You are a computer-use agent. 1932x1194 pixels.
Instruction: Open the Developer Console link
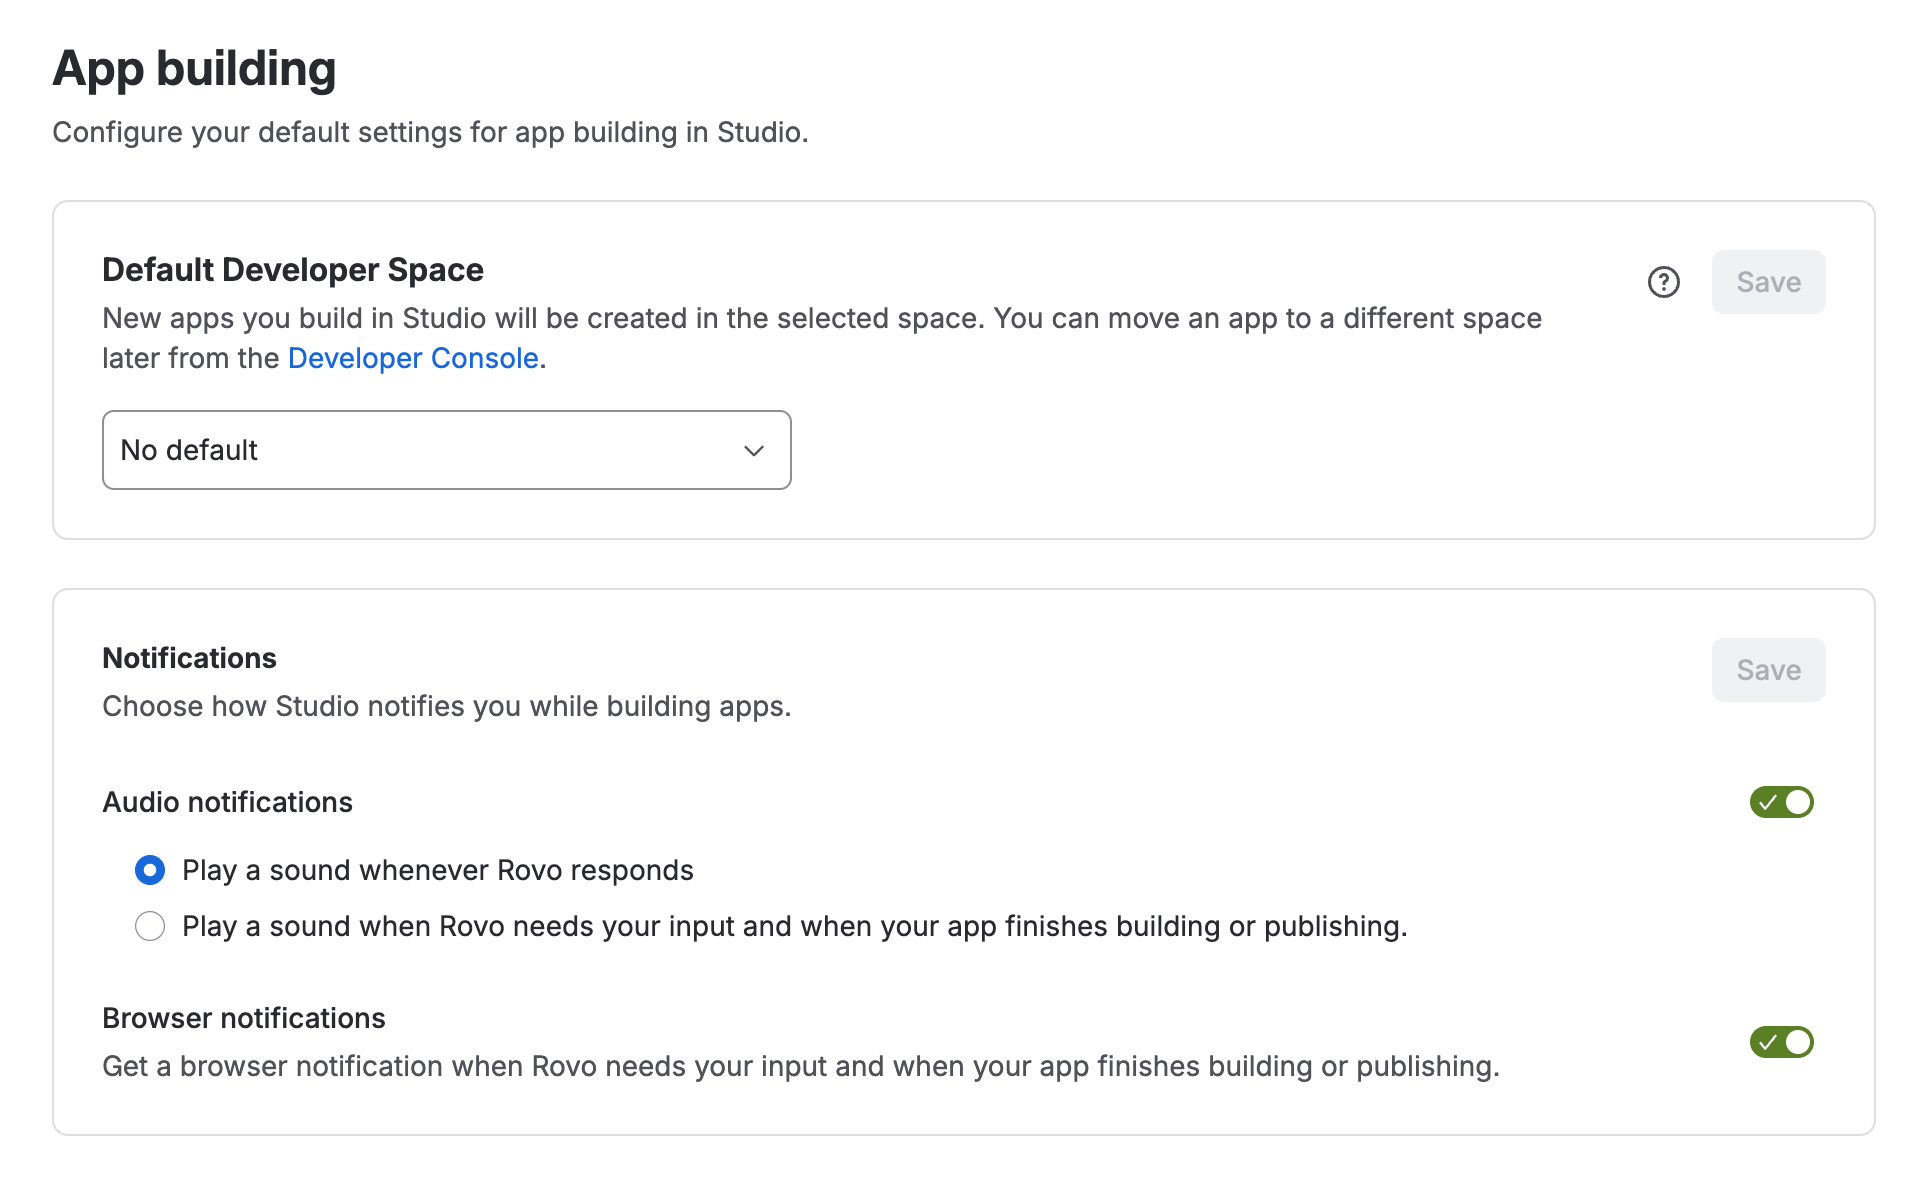[x=413, y=358]
